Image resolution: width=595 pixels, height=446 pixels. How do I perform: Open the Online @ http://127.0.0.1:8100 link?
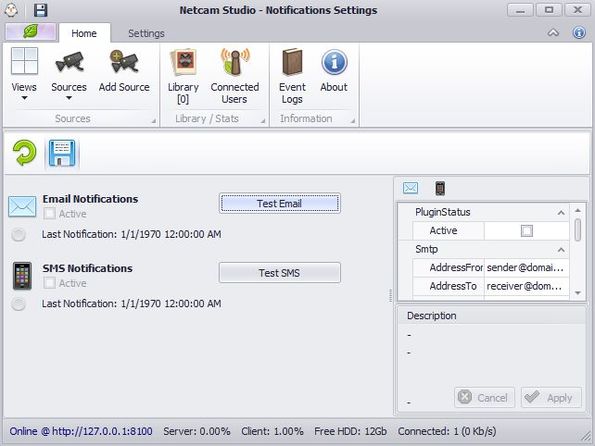81,432
